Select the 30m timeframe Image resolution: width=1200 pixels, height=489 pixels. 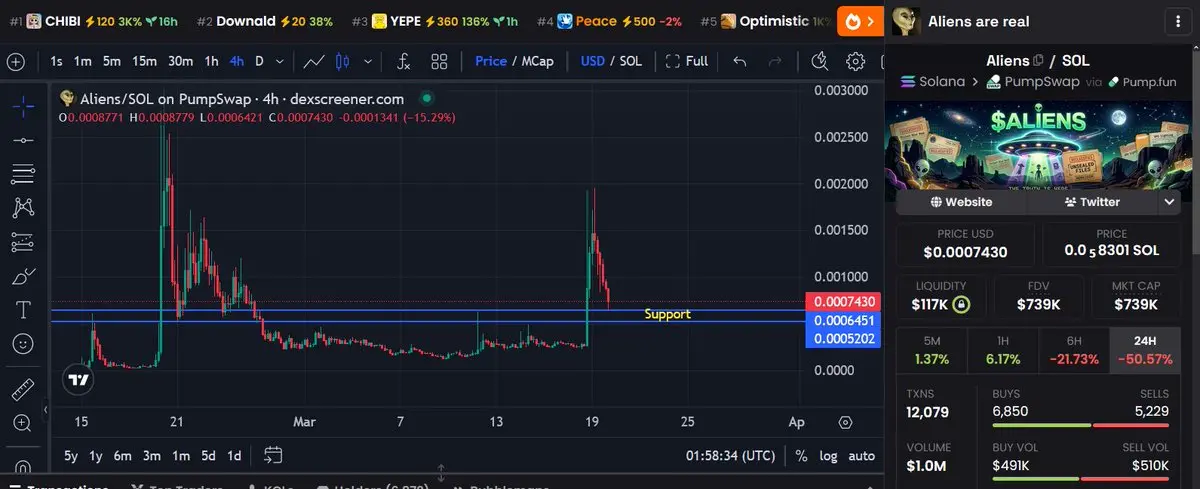(181, 61)
